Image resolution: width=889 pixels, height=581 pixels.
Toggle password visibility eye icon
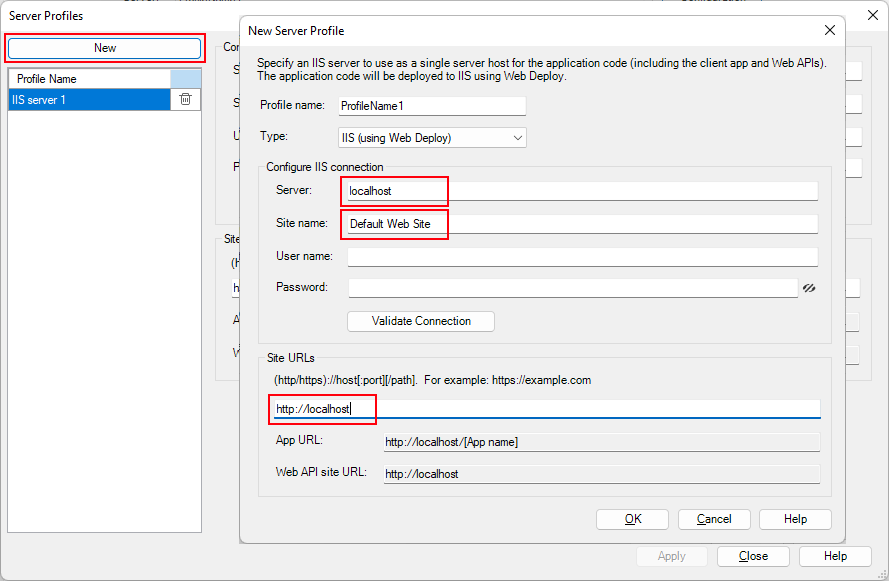809,288
